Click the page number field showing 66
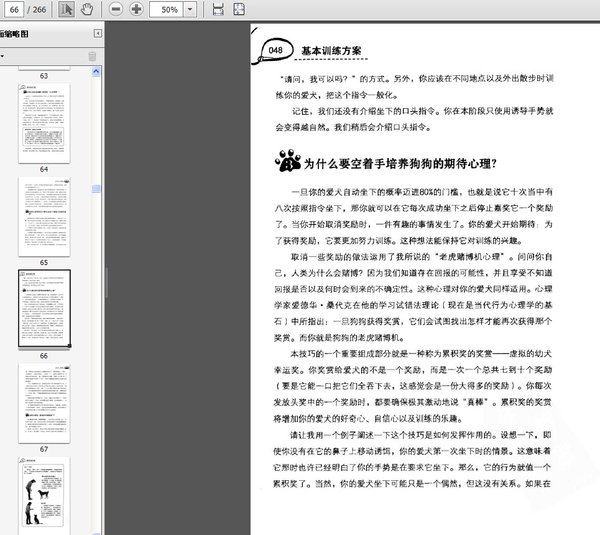Screen dimensions: 600x535 pos(14,9)
